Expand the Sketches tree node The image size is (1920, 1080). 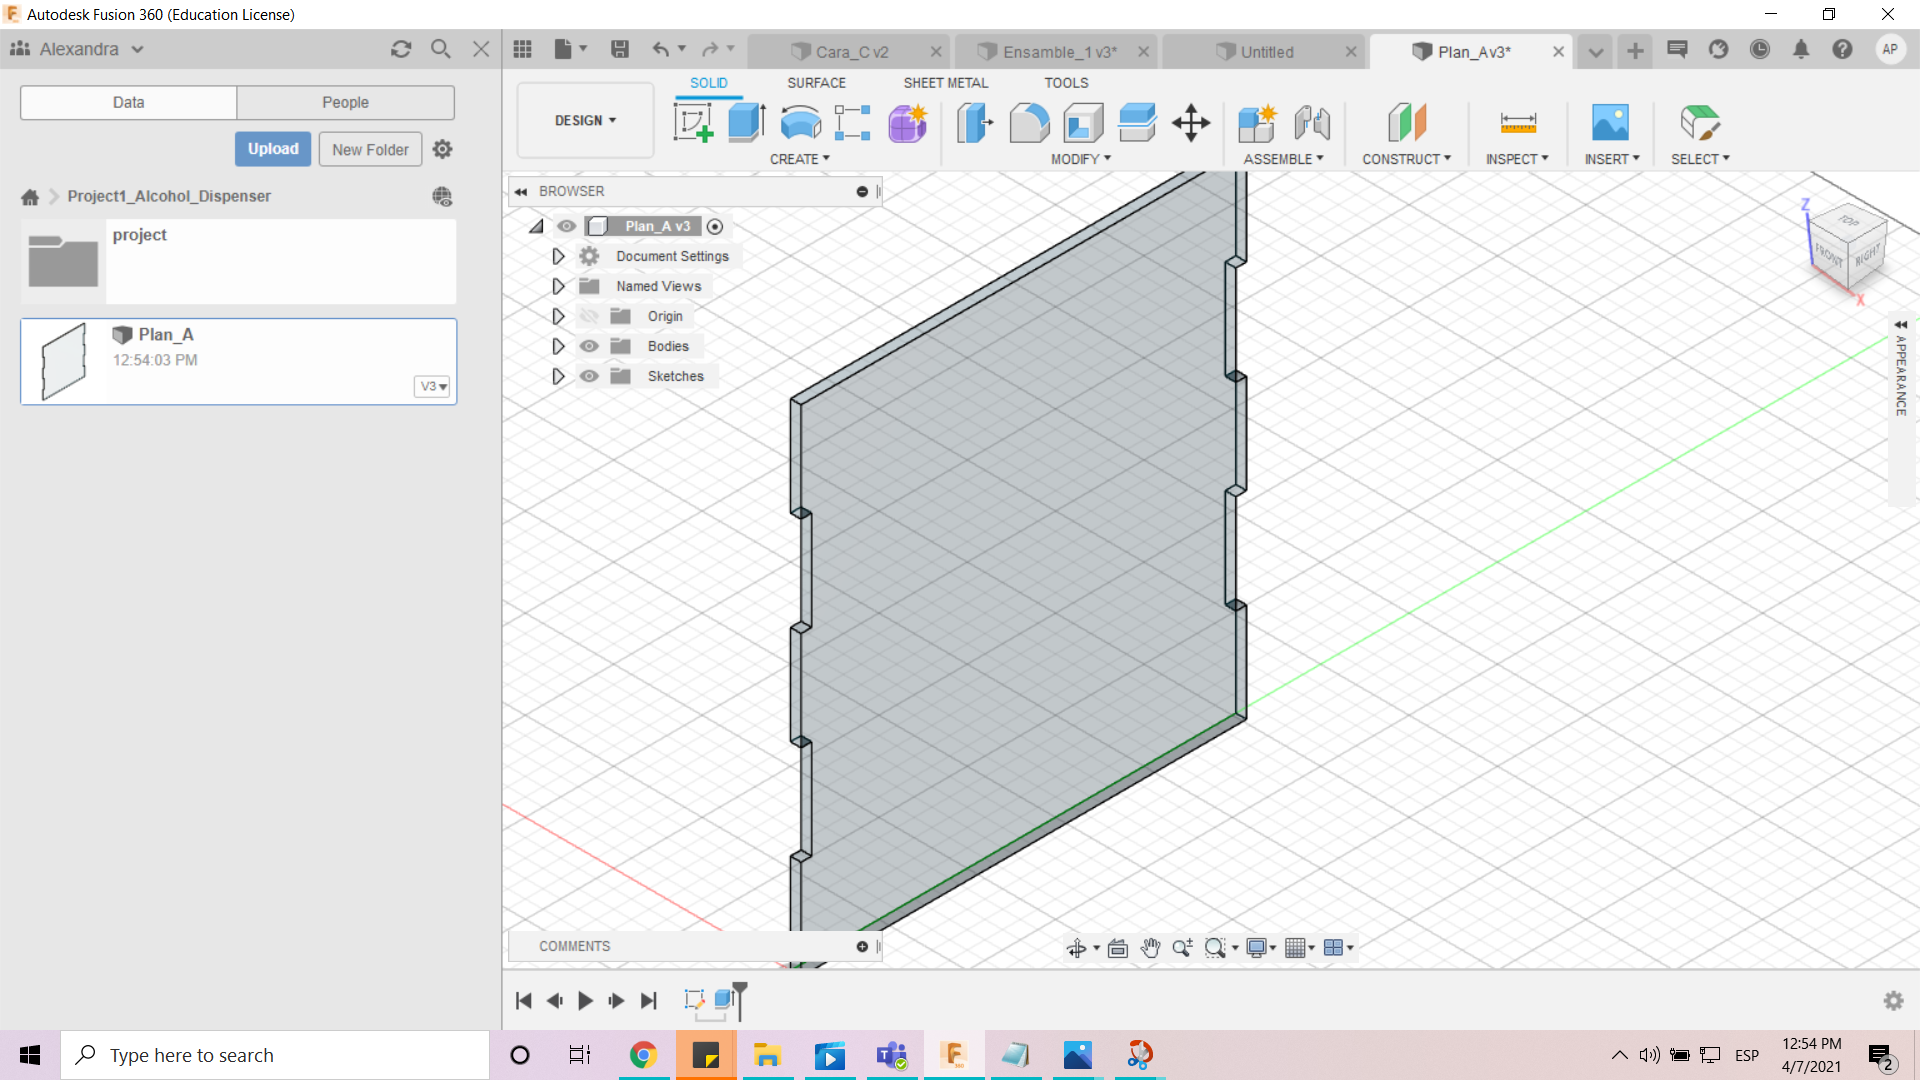[558, 376]
